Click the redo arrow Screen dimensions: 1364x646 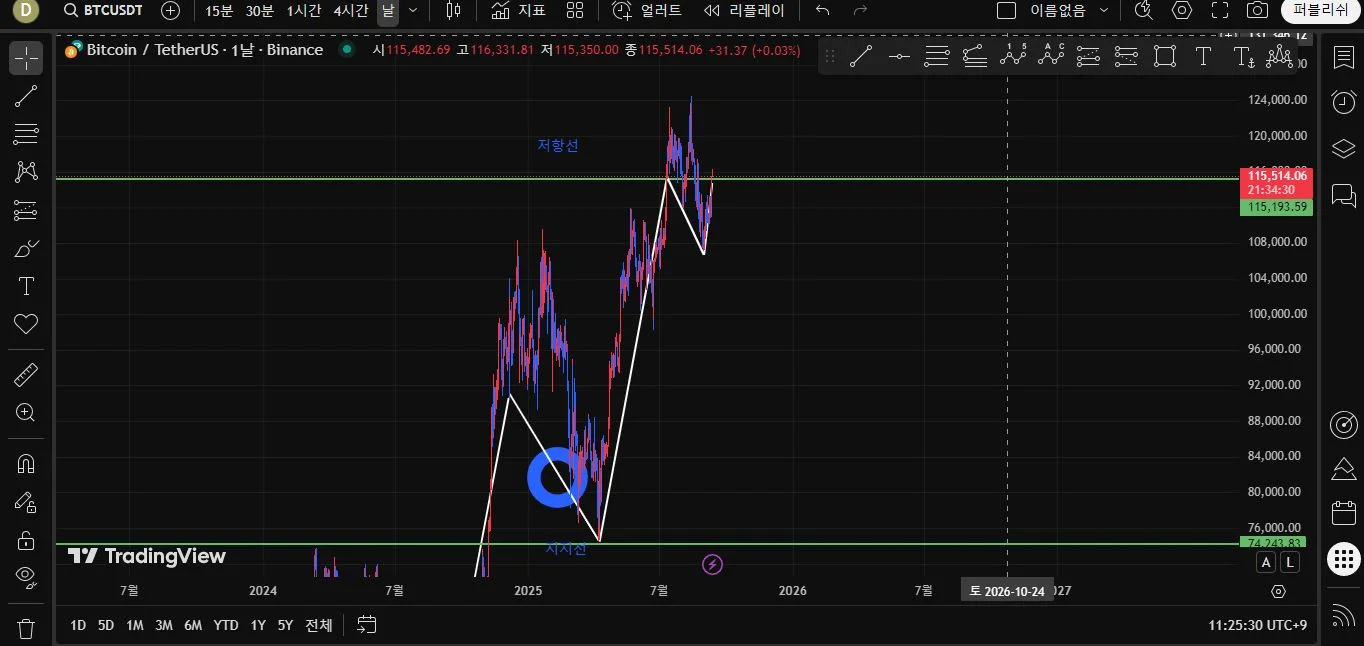click(x=860, y=10)
